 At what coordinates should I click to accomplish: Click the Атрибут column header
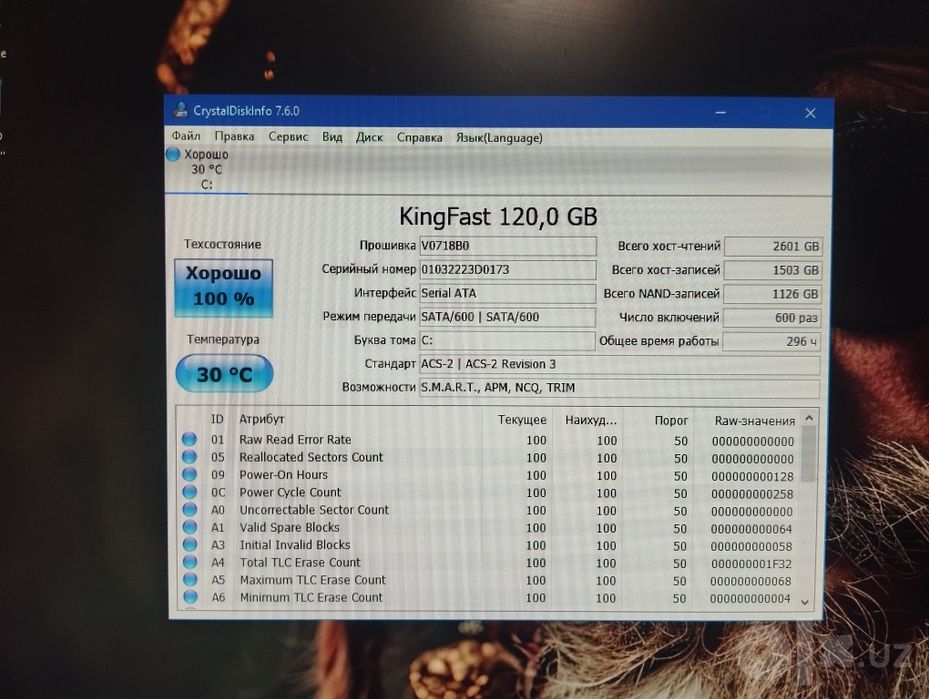click(x=262, y=419)
